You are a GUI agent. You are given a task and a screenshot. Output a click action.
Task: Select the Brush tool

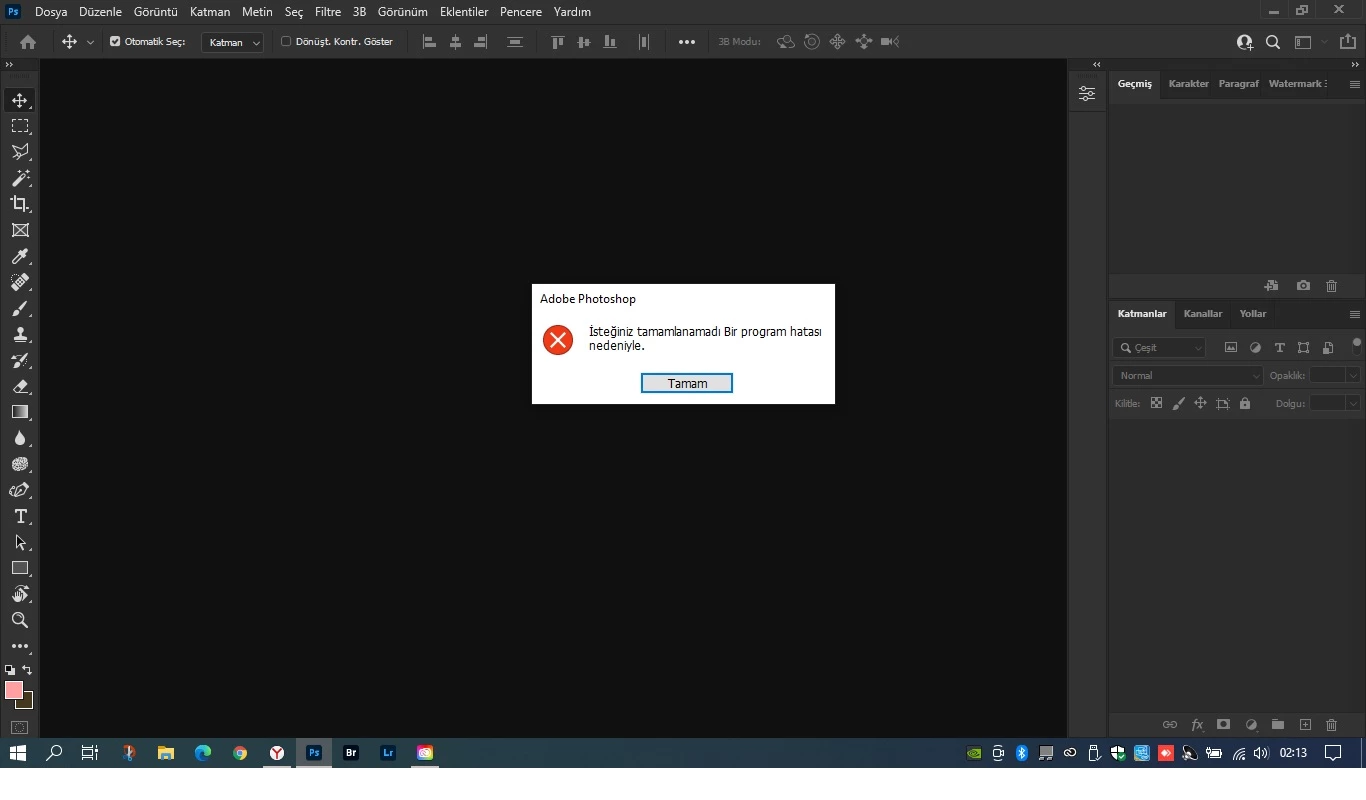(x=20, y=309)
